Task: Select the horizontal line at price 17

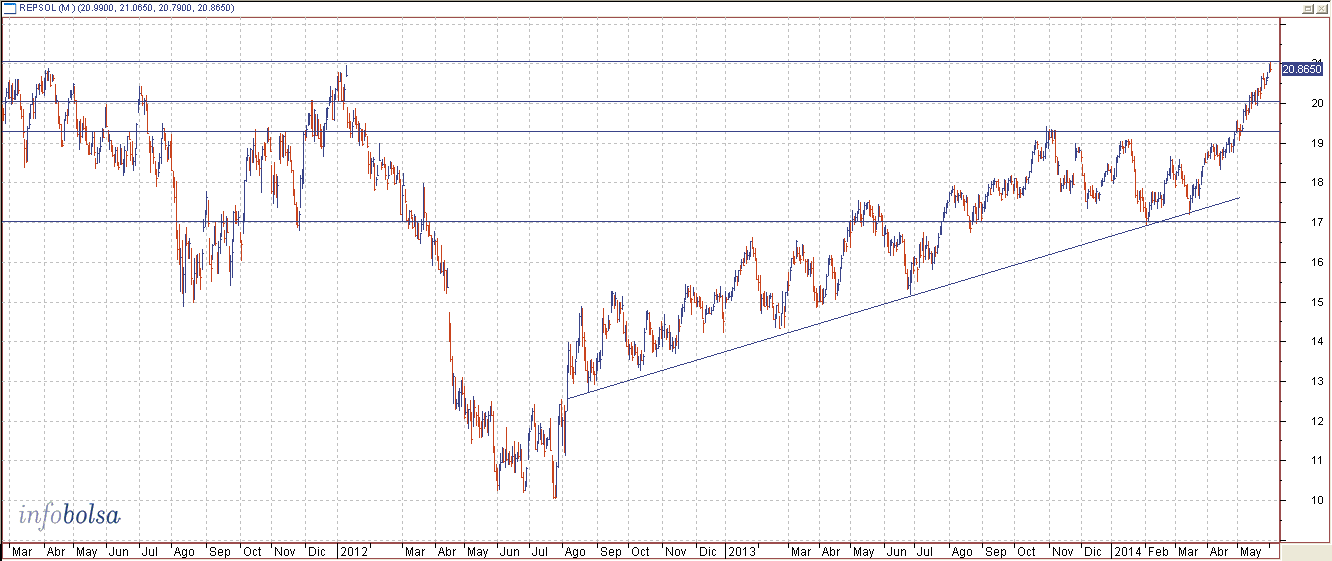Action: (x=640, y=221)
